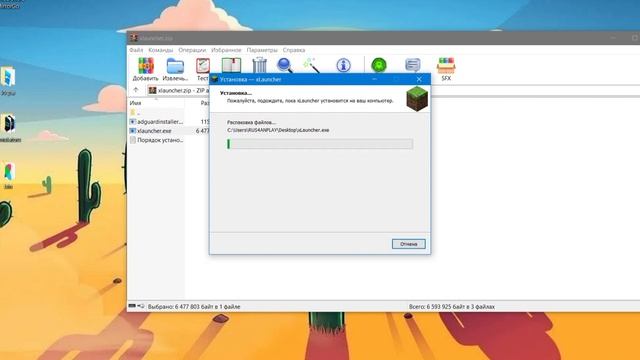Image resolution: width=640 pixels, height=360 pixels.
Task: Open the Команды menu
Action: [161, 50]
